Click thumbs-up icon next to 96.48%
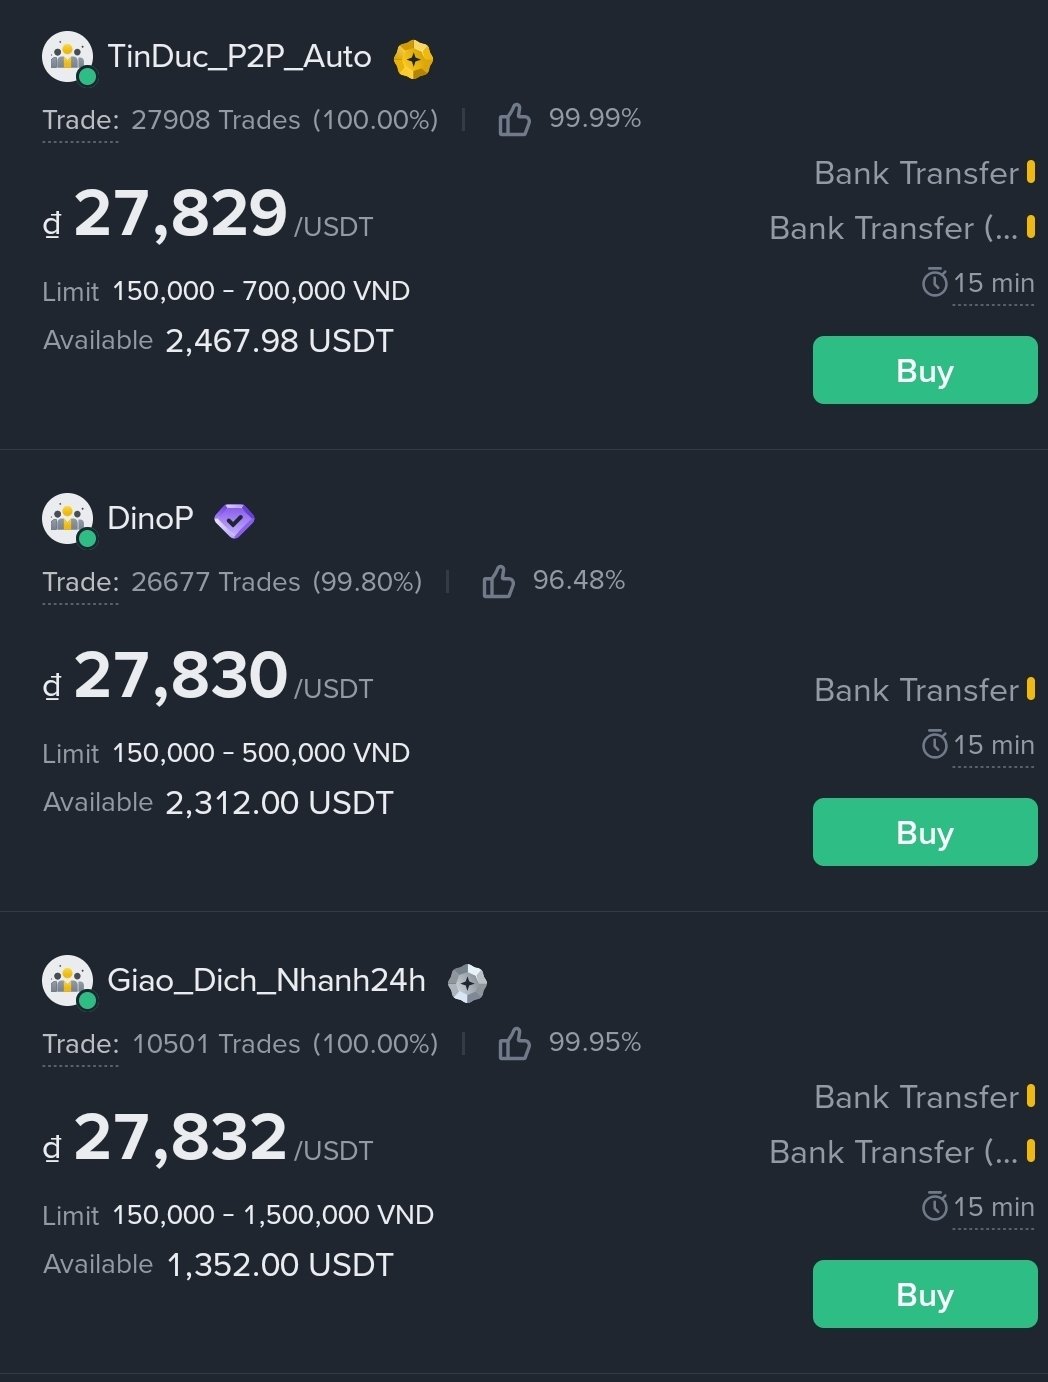 point(498,582)
